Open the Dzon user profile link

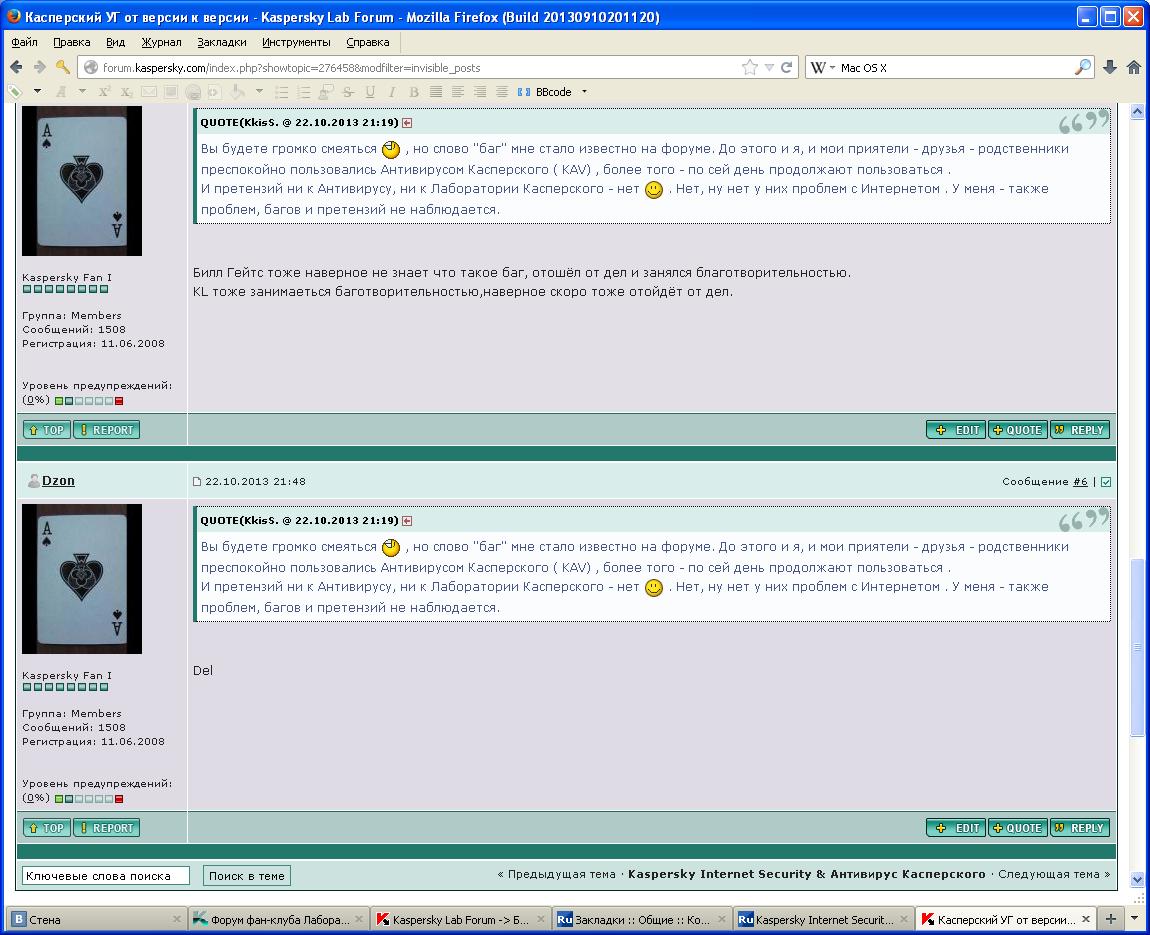58,480
